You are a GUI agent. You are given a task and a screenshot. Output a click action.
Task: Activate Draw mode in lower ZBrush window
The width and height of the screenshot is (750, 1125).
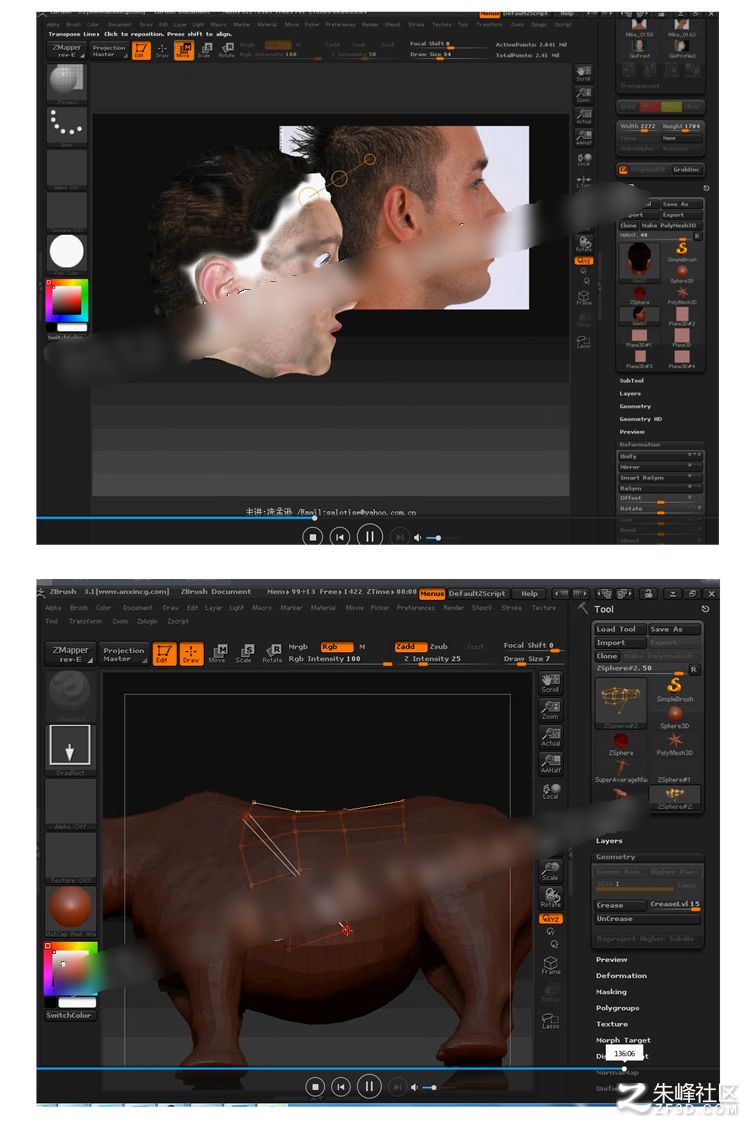(191, 653)
